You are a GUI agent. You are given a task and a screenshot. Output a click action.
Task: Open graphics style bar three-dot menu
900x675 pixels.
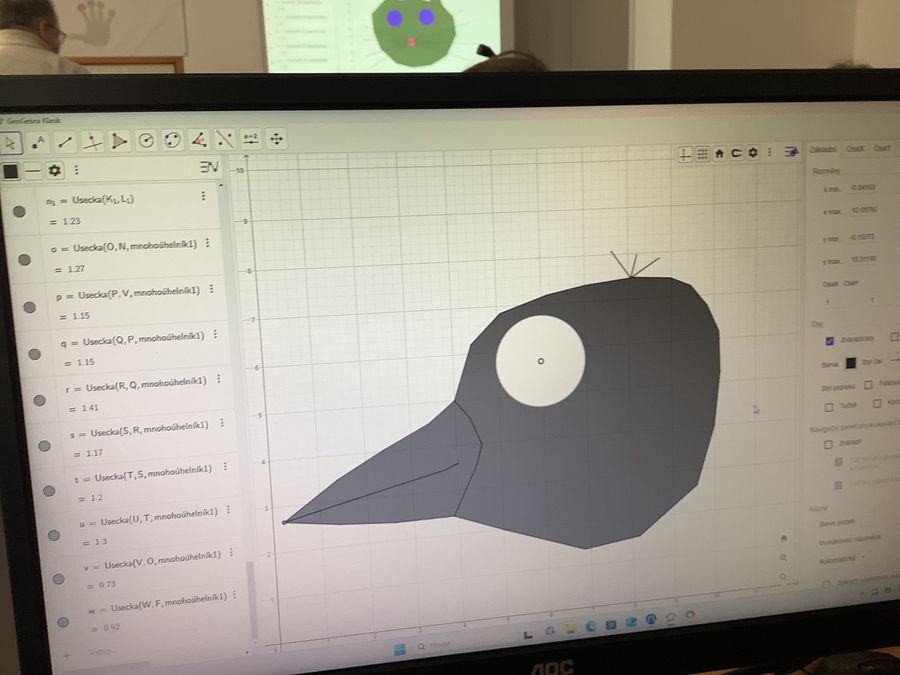tap(770, 153)
